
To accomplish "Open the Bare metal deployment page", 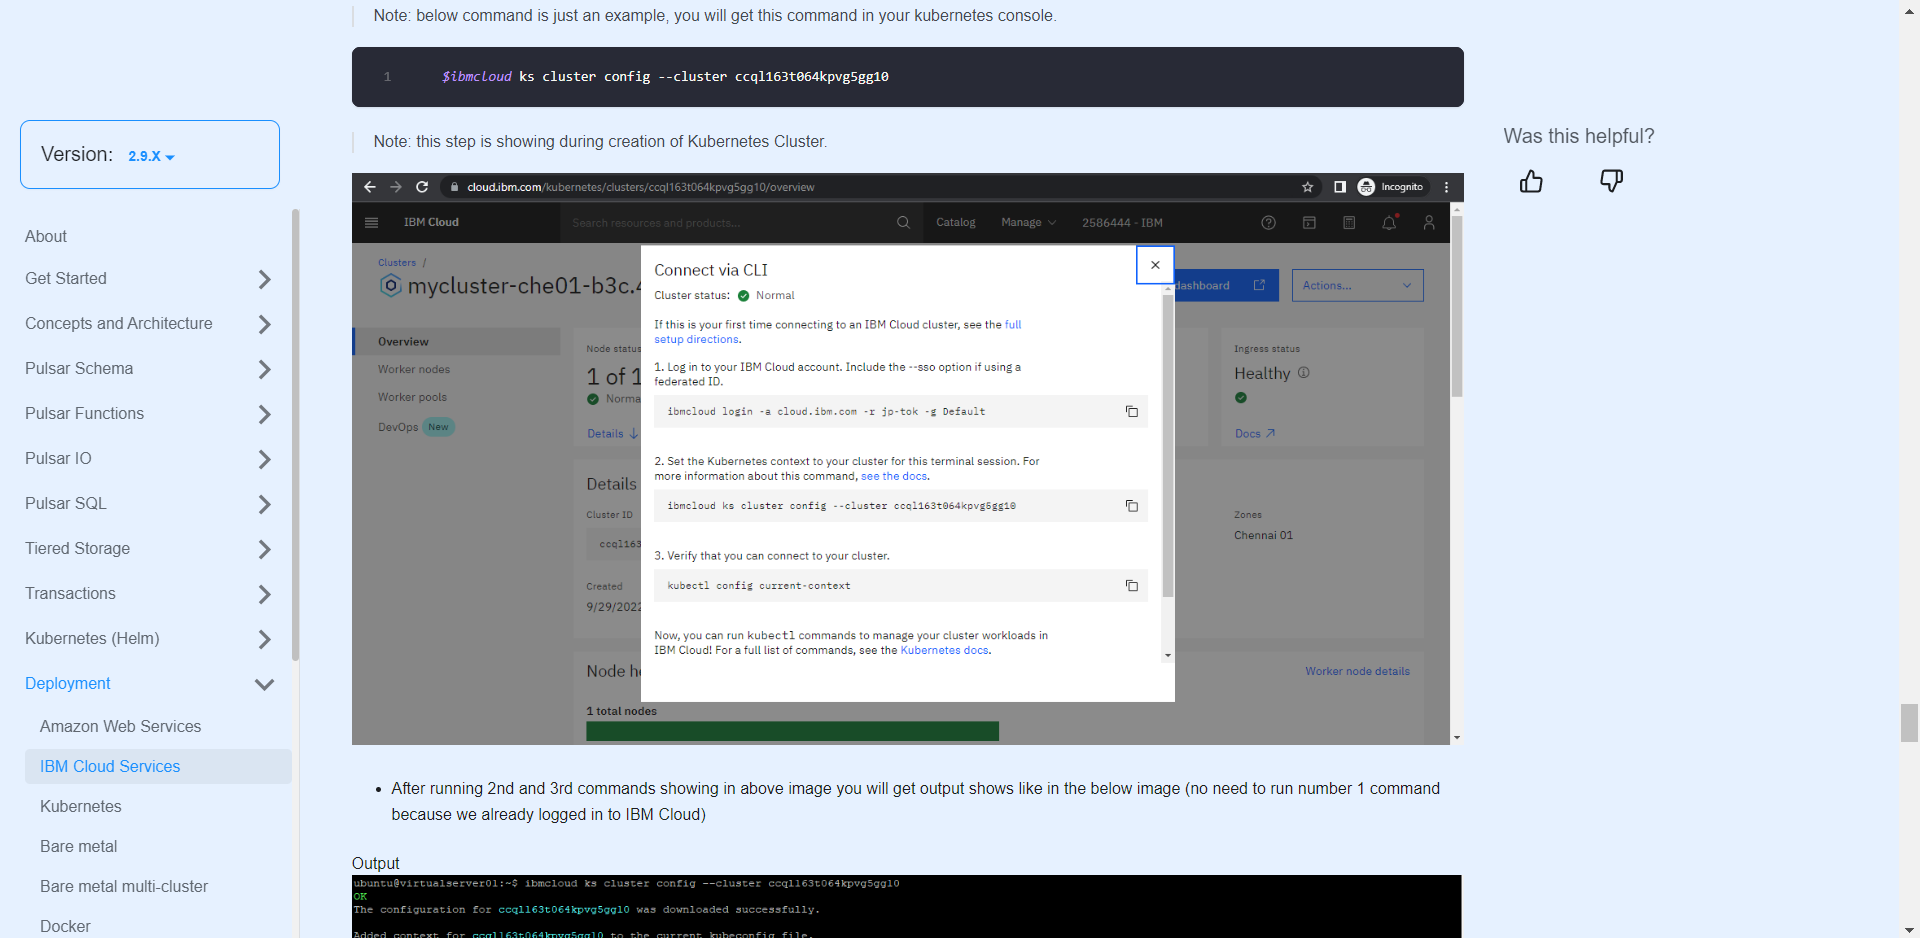I will tap(79, 846).
